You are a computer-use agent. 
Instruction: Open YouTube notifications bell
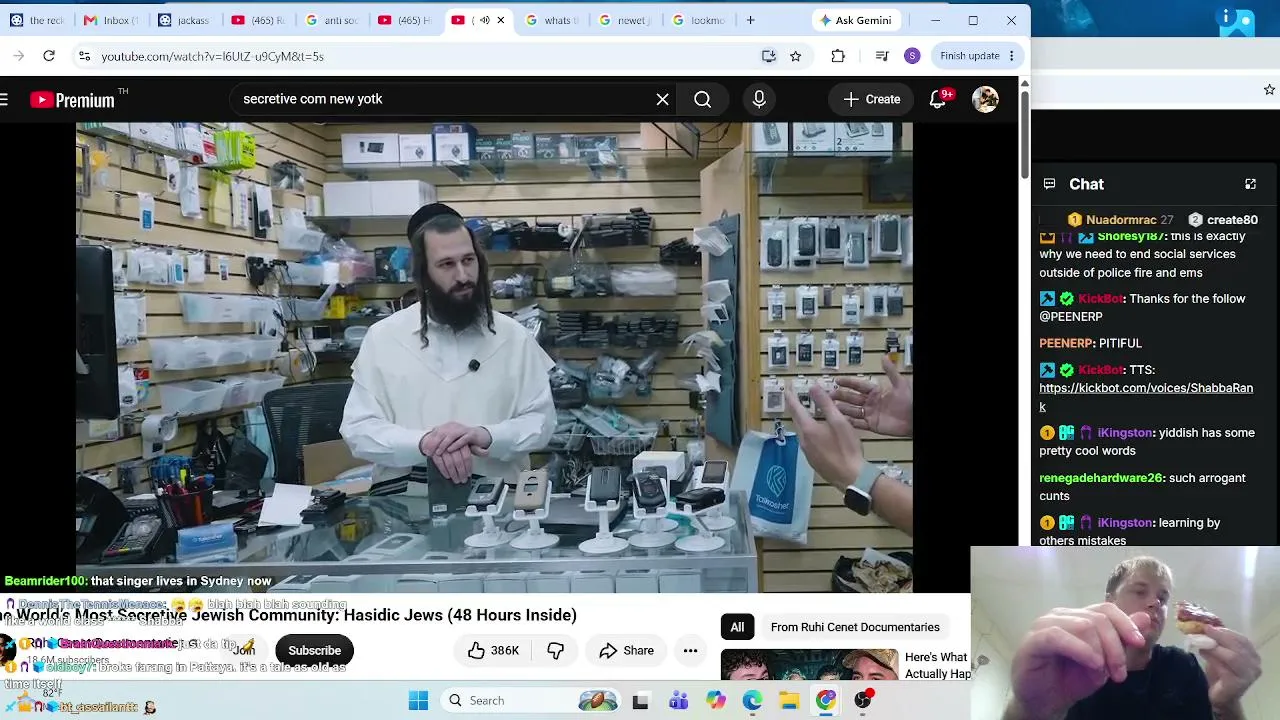[x=938, y=99]
